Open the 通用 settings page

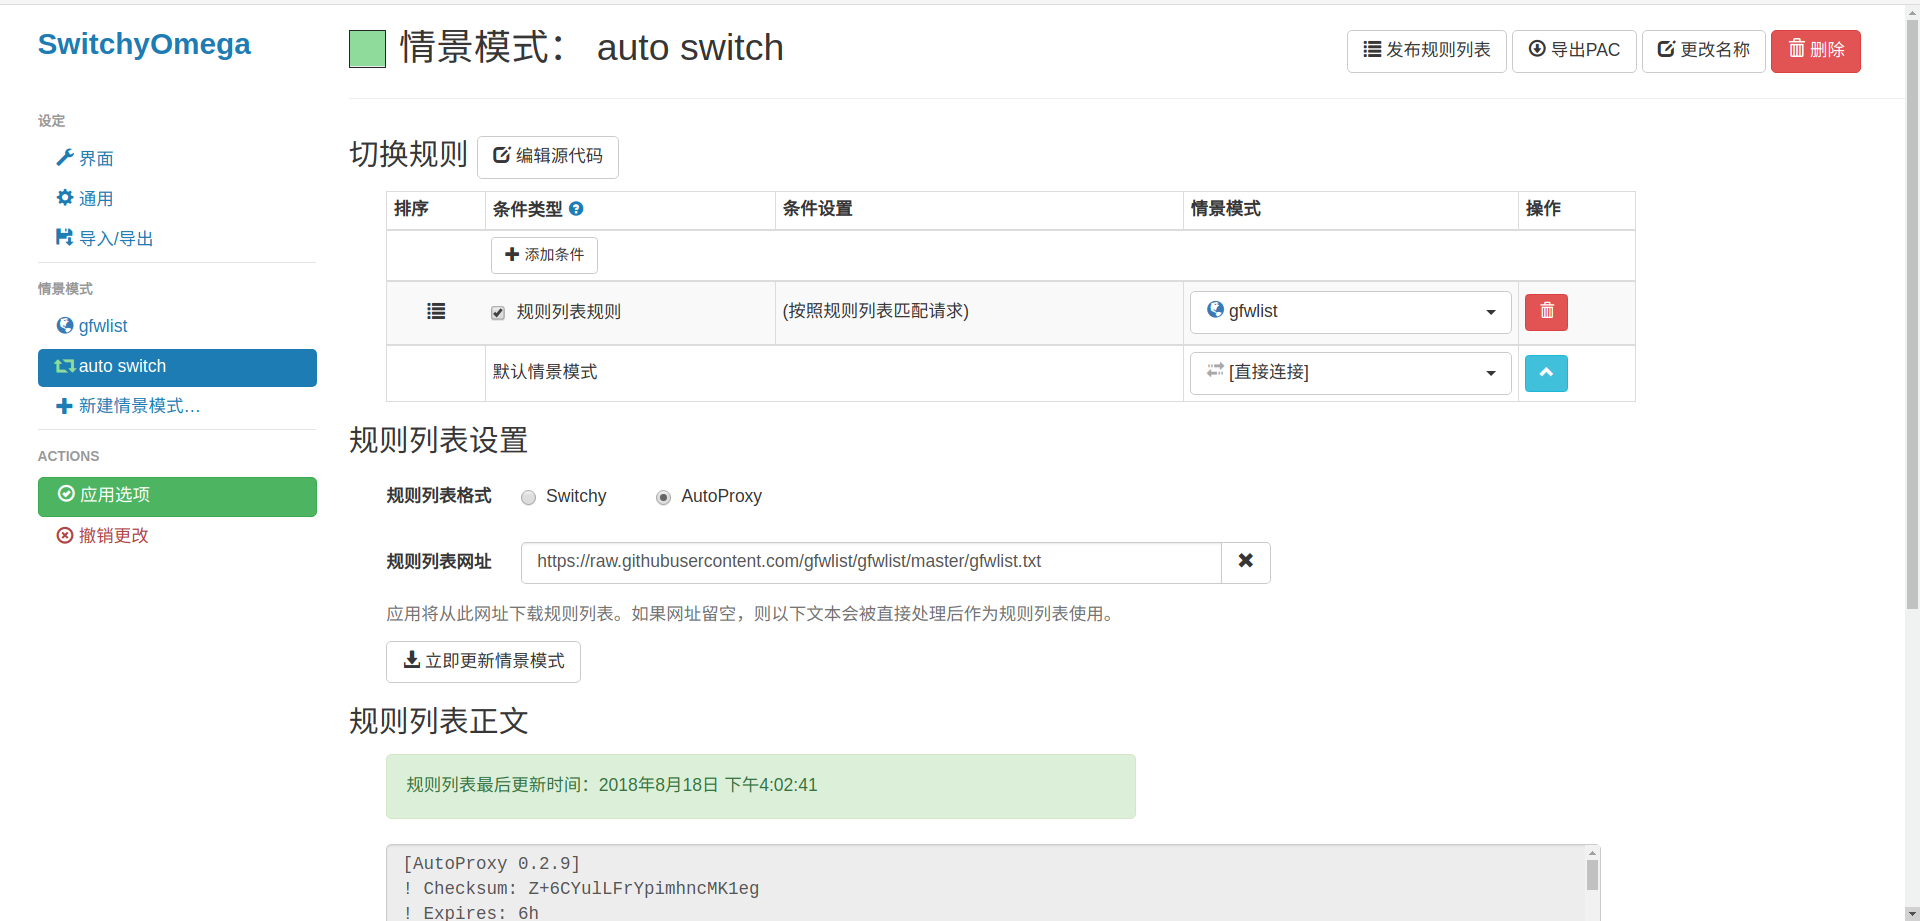tap(96, 198)
